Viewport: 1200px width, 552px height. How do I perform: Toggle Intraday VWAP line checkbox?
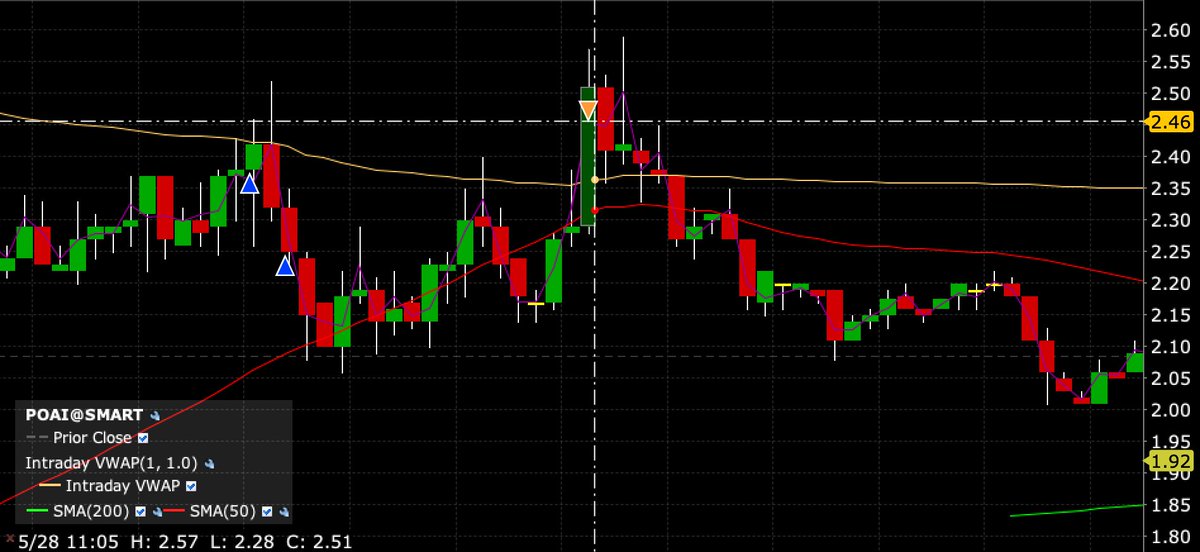point(191,487)
